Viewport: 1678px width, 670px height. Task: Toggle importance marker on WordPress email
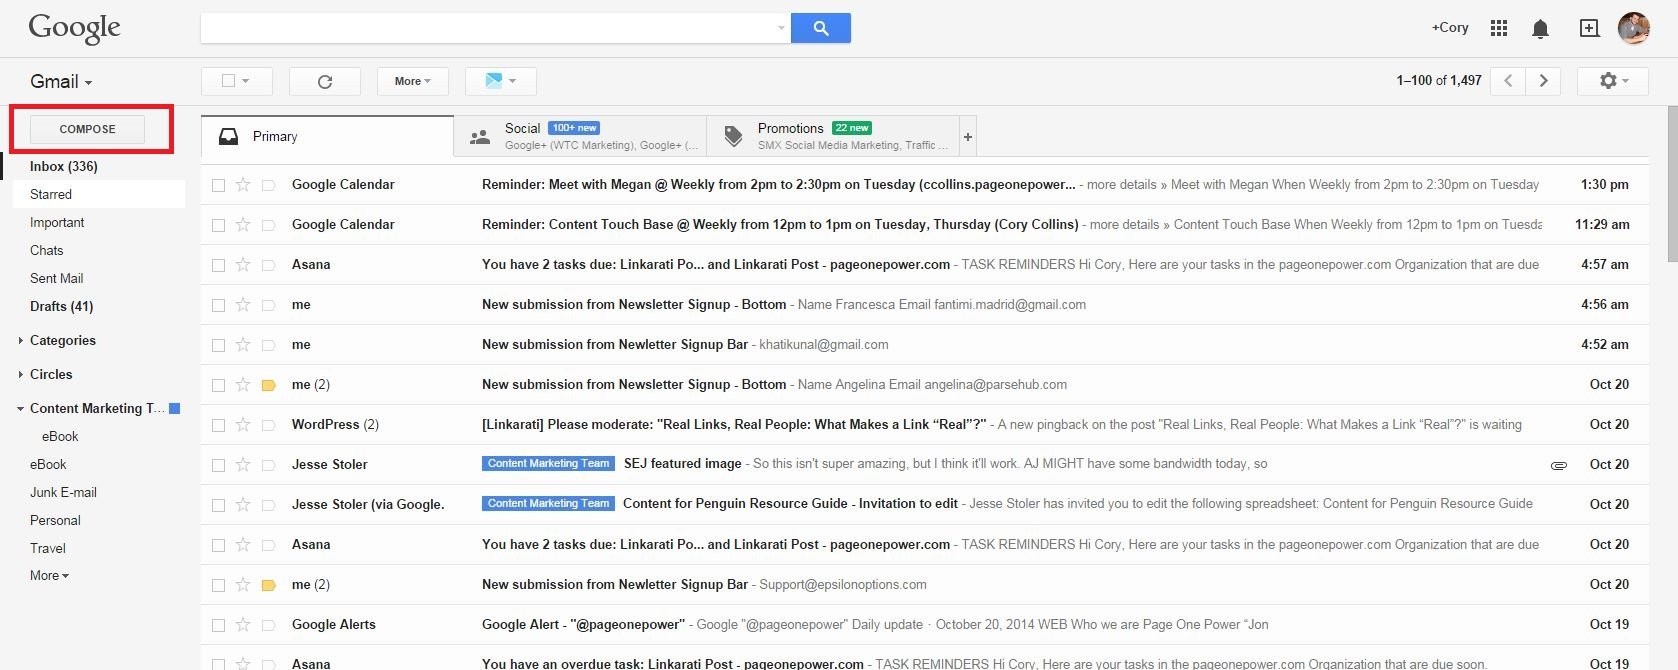[x=268, y=424]
